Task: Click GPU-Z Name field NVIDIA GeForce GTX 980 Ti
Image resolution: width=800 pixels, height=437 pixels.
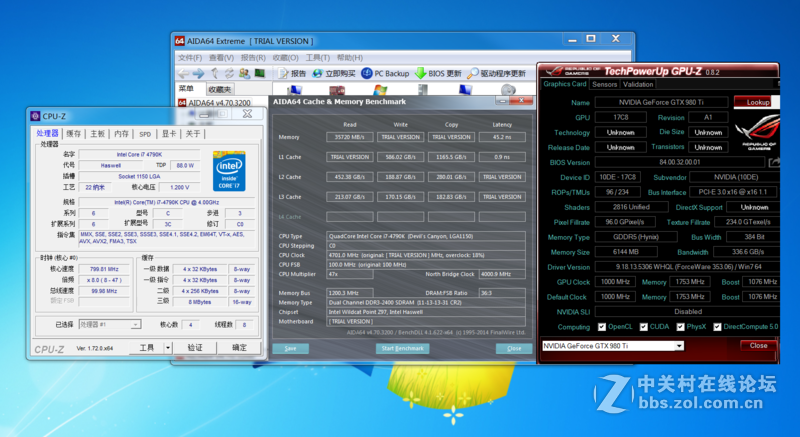Action: point(661,102)
